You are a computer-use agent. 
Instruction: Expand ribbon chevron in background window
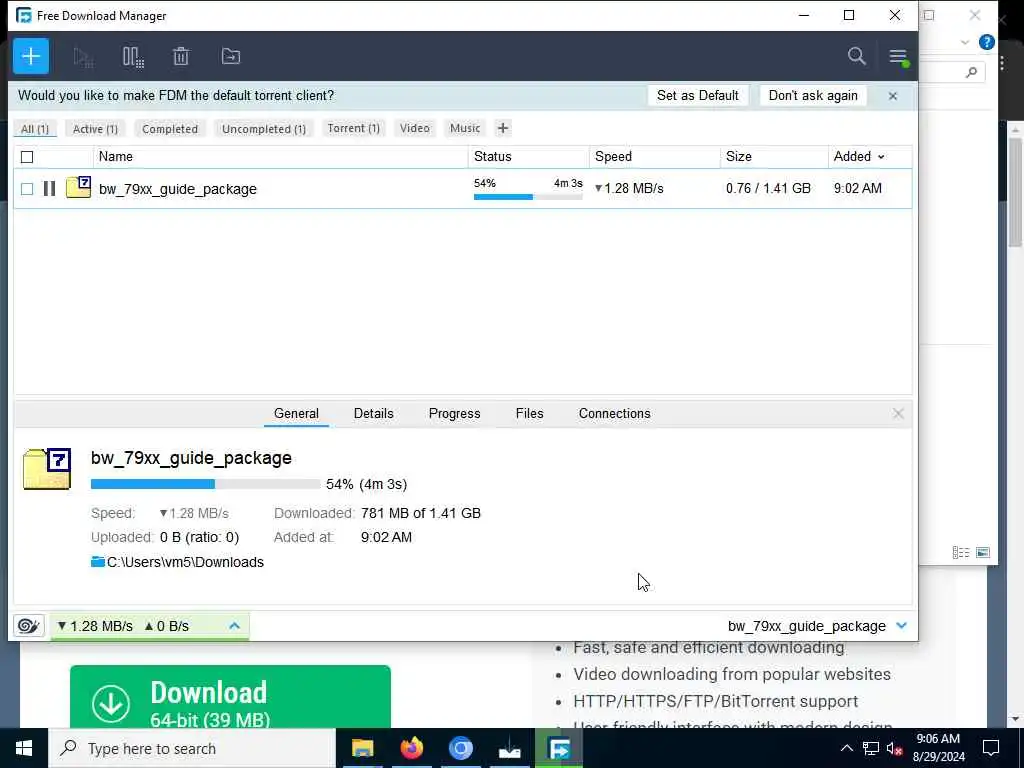coord(965,42)
